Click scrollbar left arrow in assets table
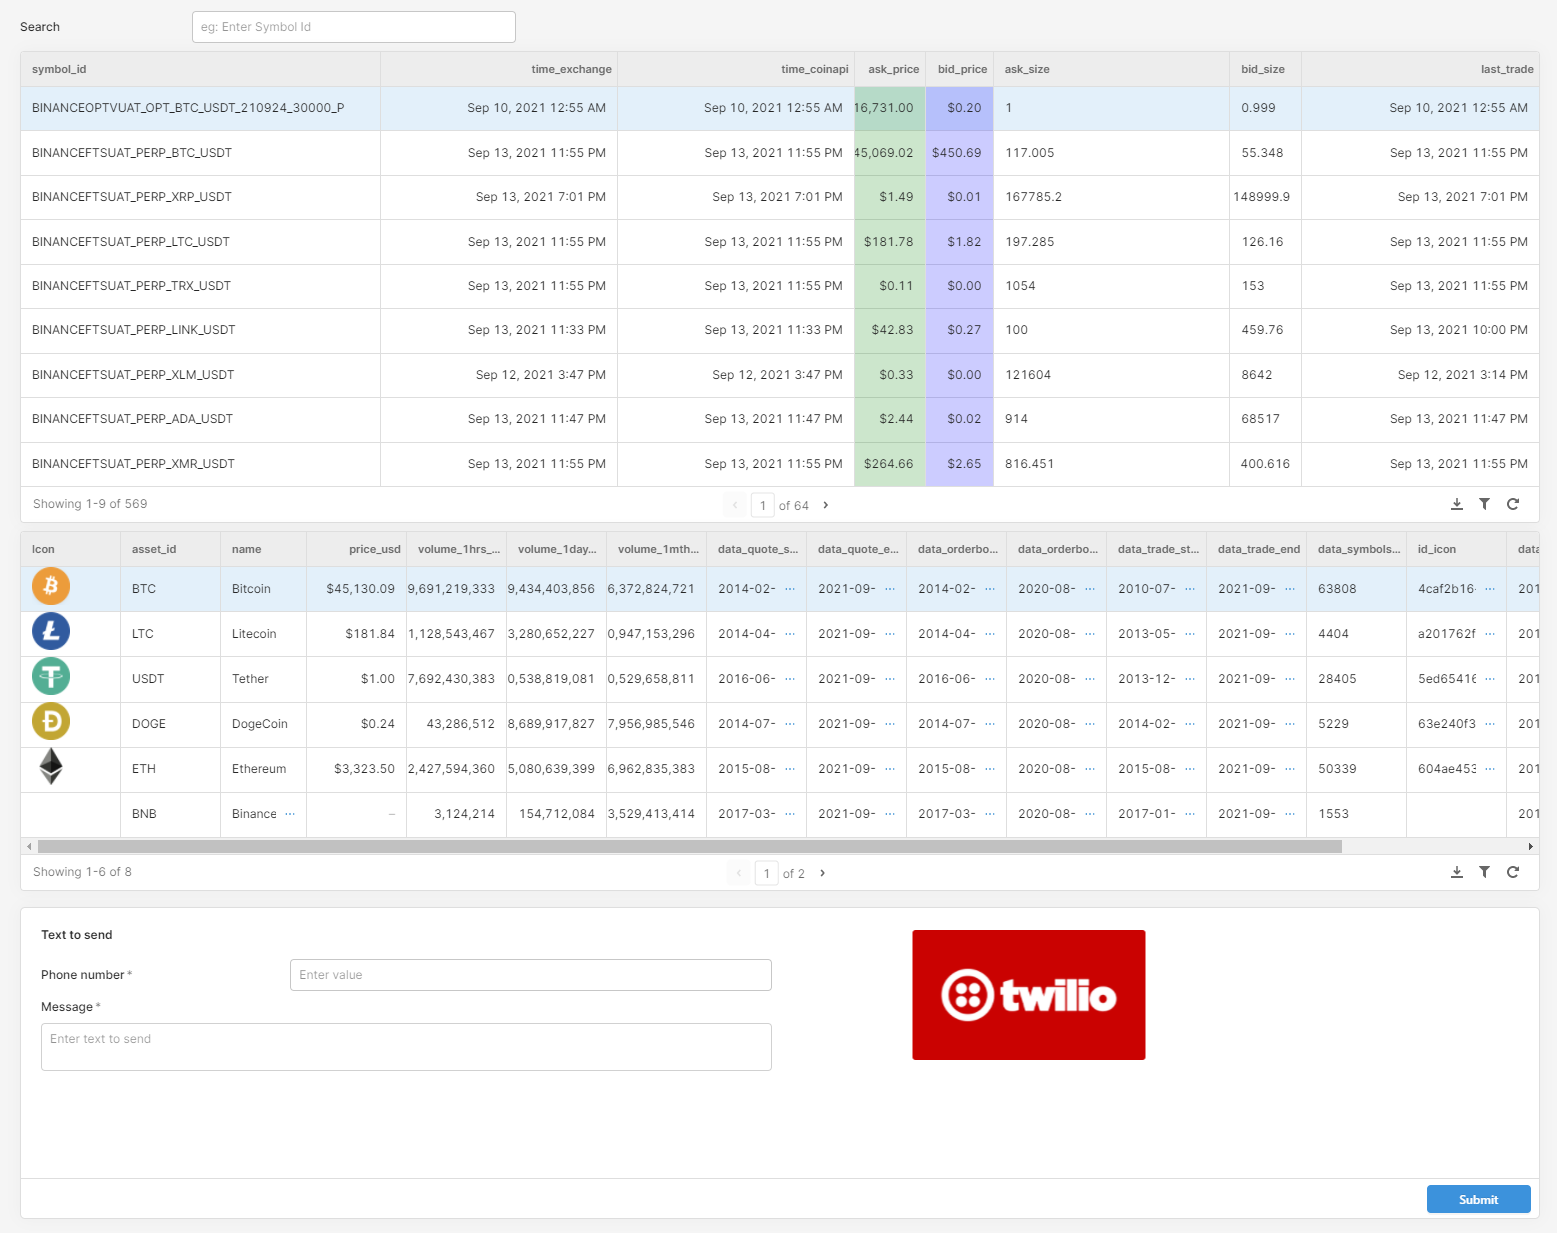The width and height of the screenshot is (1557, 1234). pyautogui.click(x=29, y=846)
